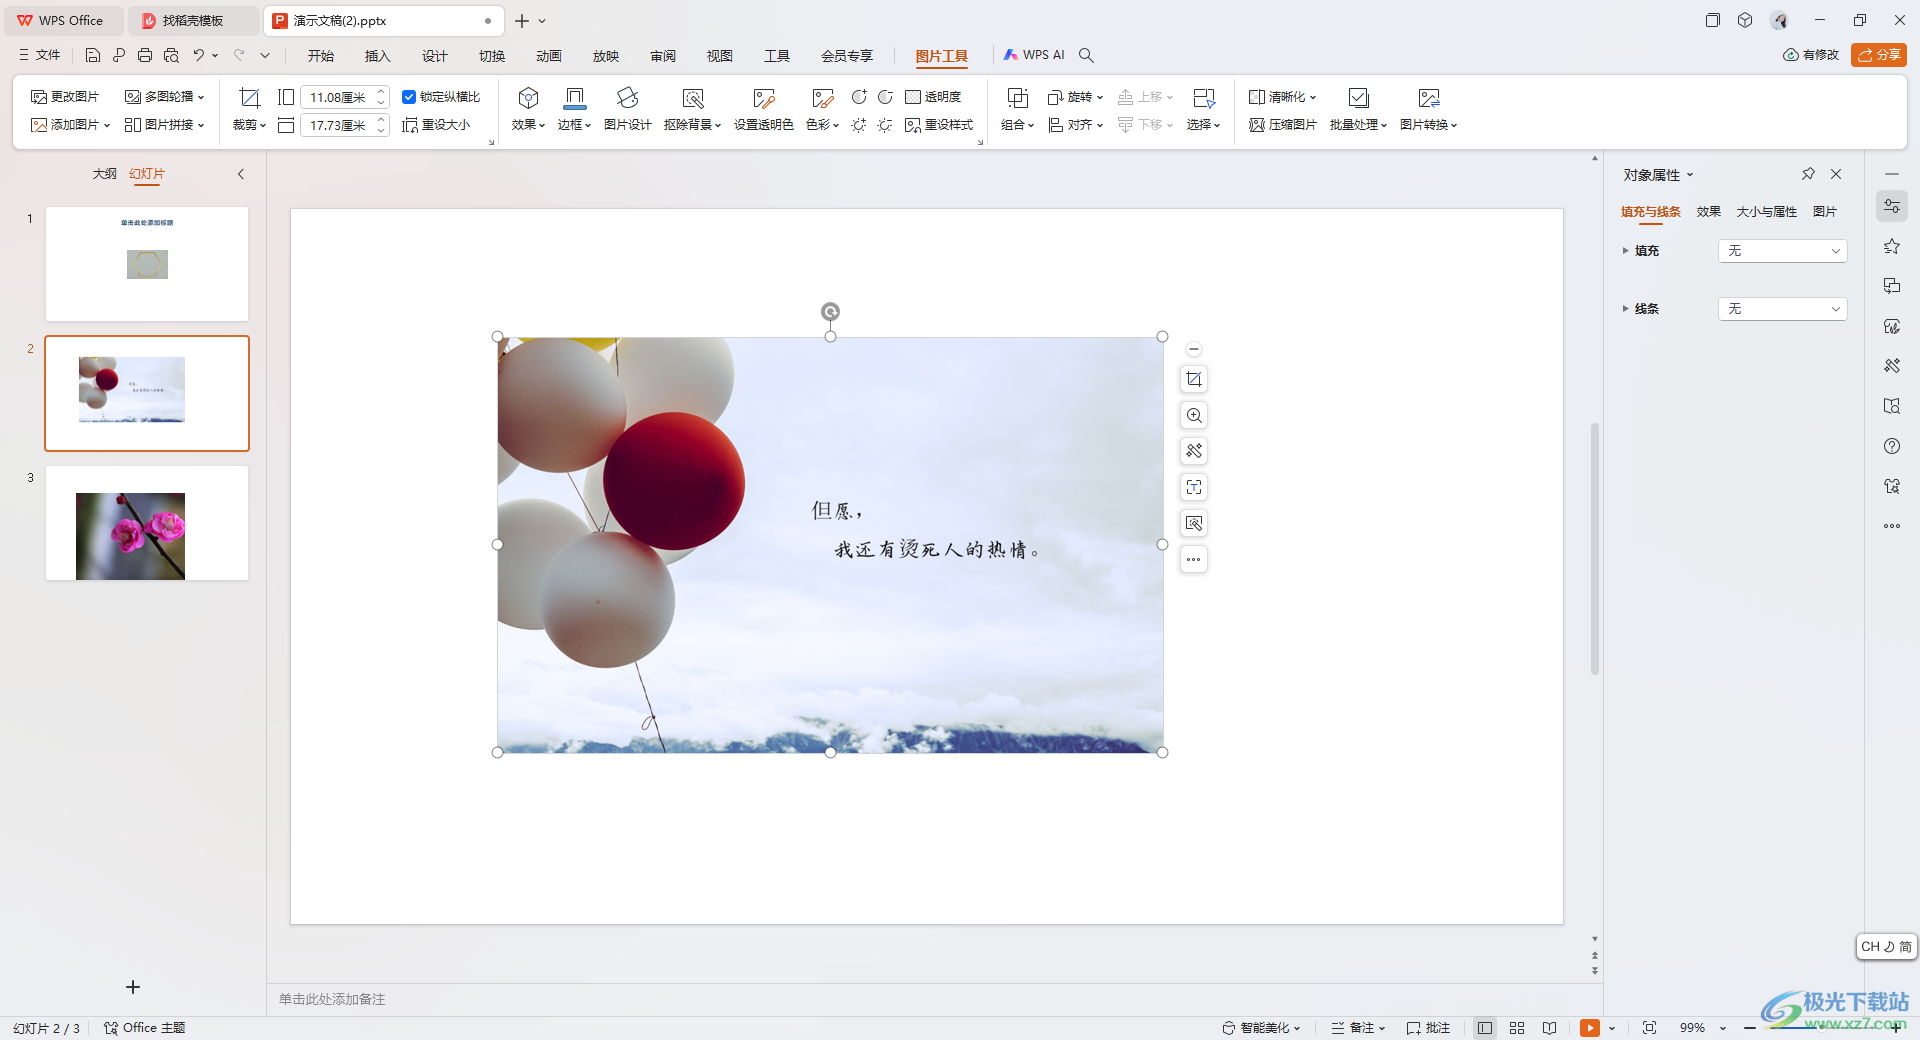Viewport: 1920px width, 1040px height.
Task: Click the crop button beside the picture
Action: pyautogui.click(x=1194, y=379)
